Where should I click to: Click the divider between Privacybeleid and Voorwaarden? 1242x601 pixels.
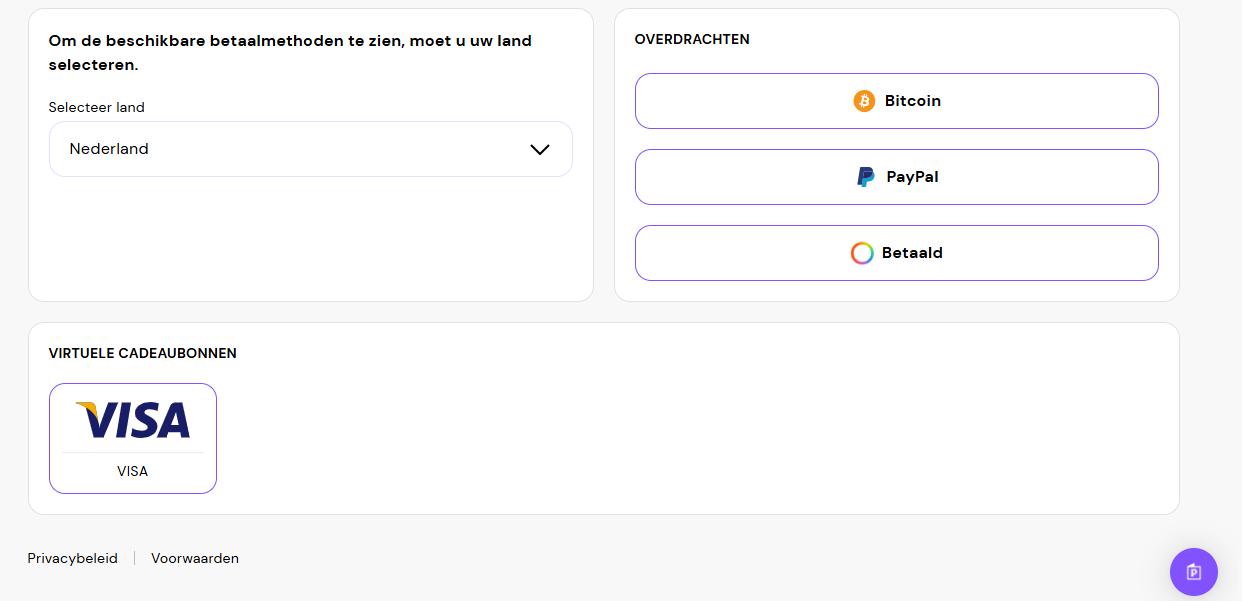pos(134,558)
